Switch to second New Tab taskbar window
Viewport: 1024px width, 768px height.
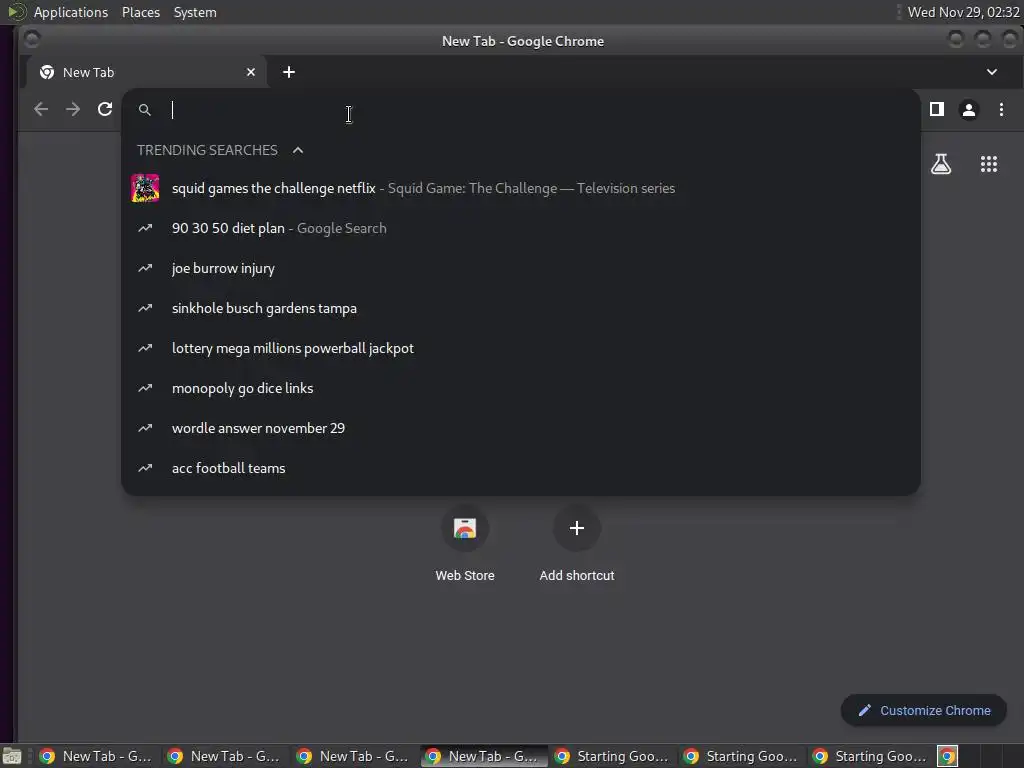coord(225,756)
